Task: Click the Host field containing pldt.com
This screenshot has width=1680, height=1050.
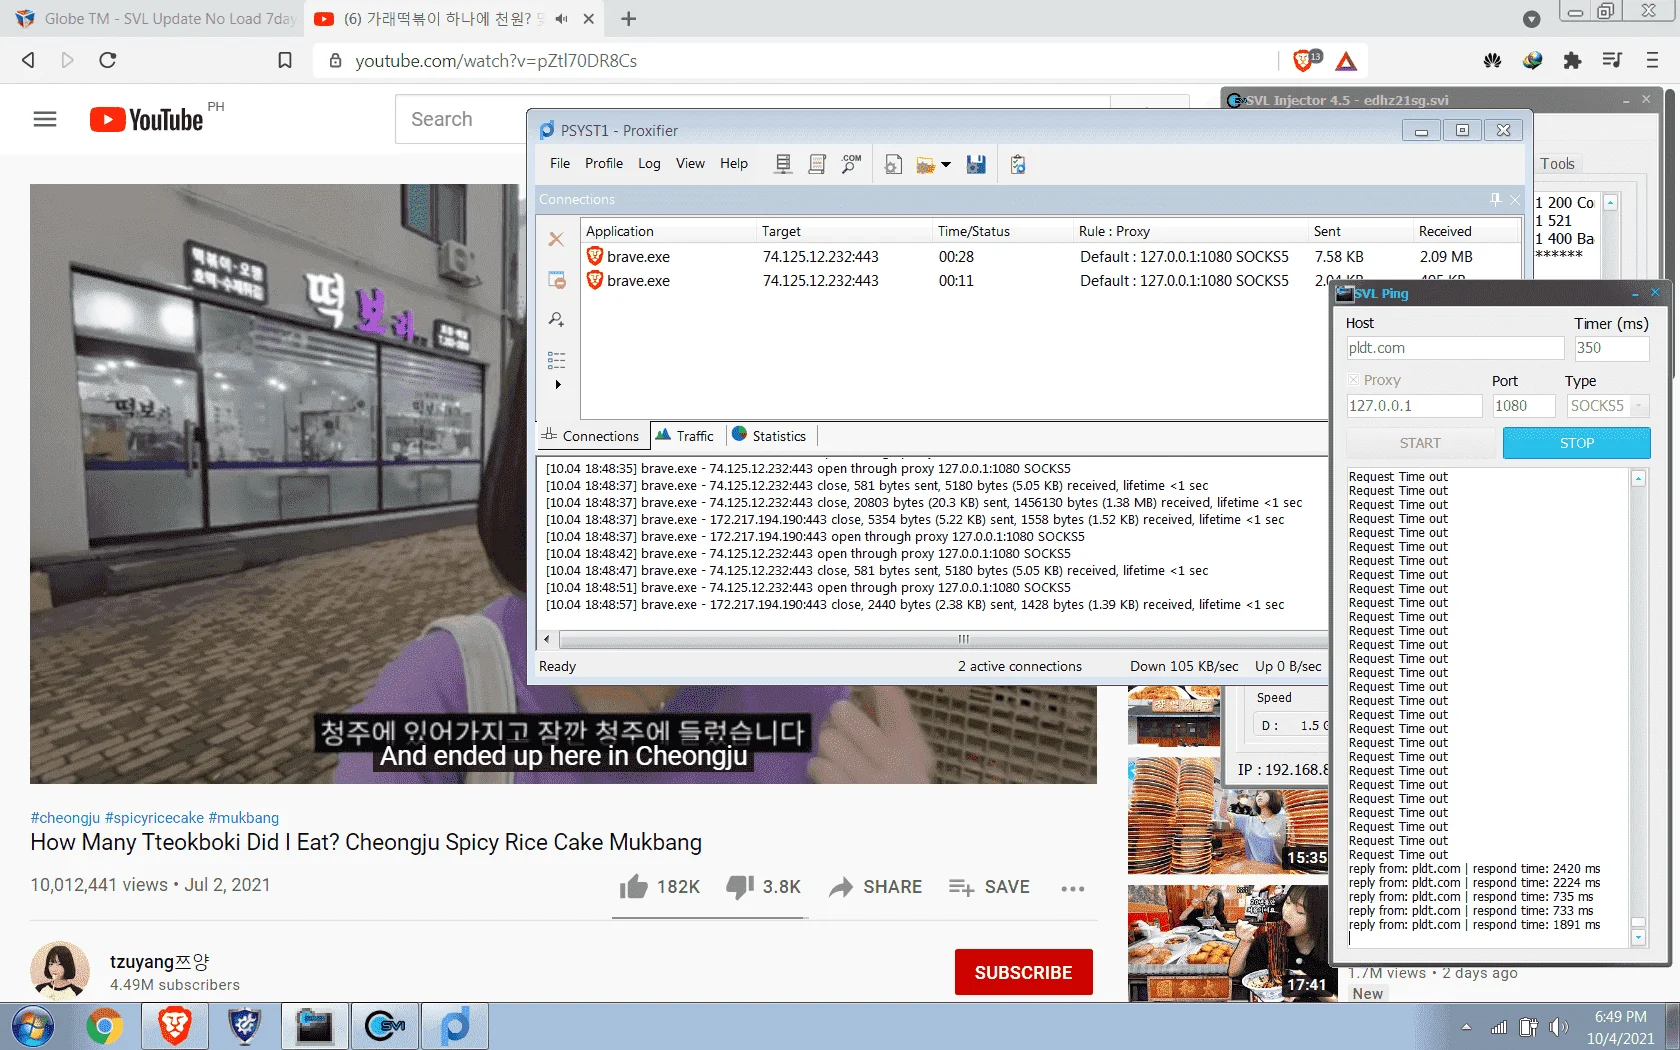Action: tap(1455, 348)
